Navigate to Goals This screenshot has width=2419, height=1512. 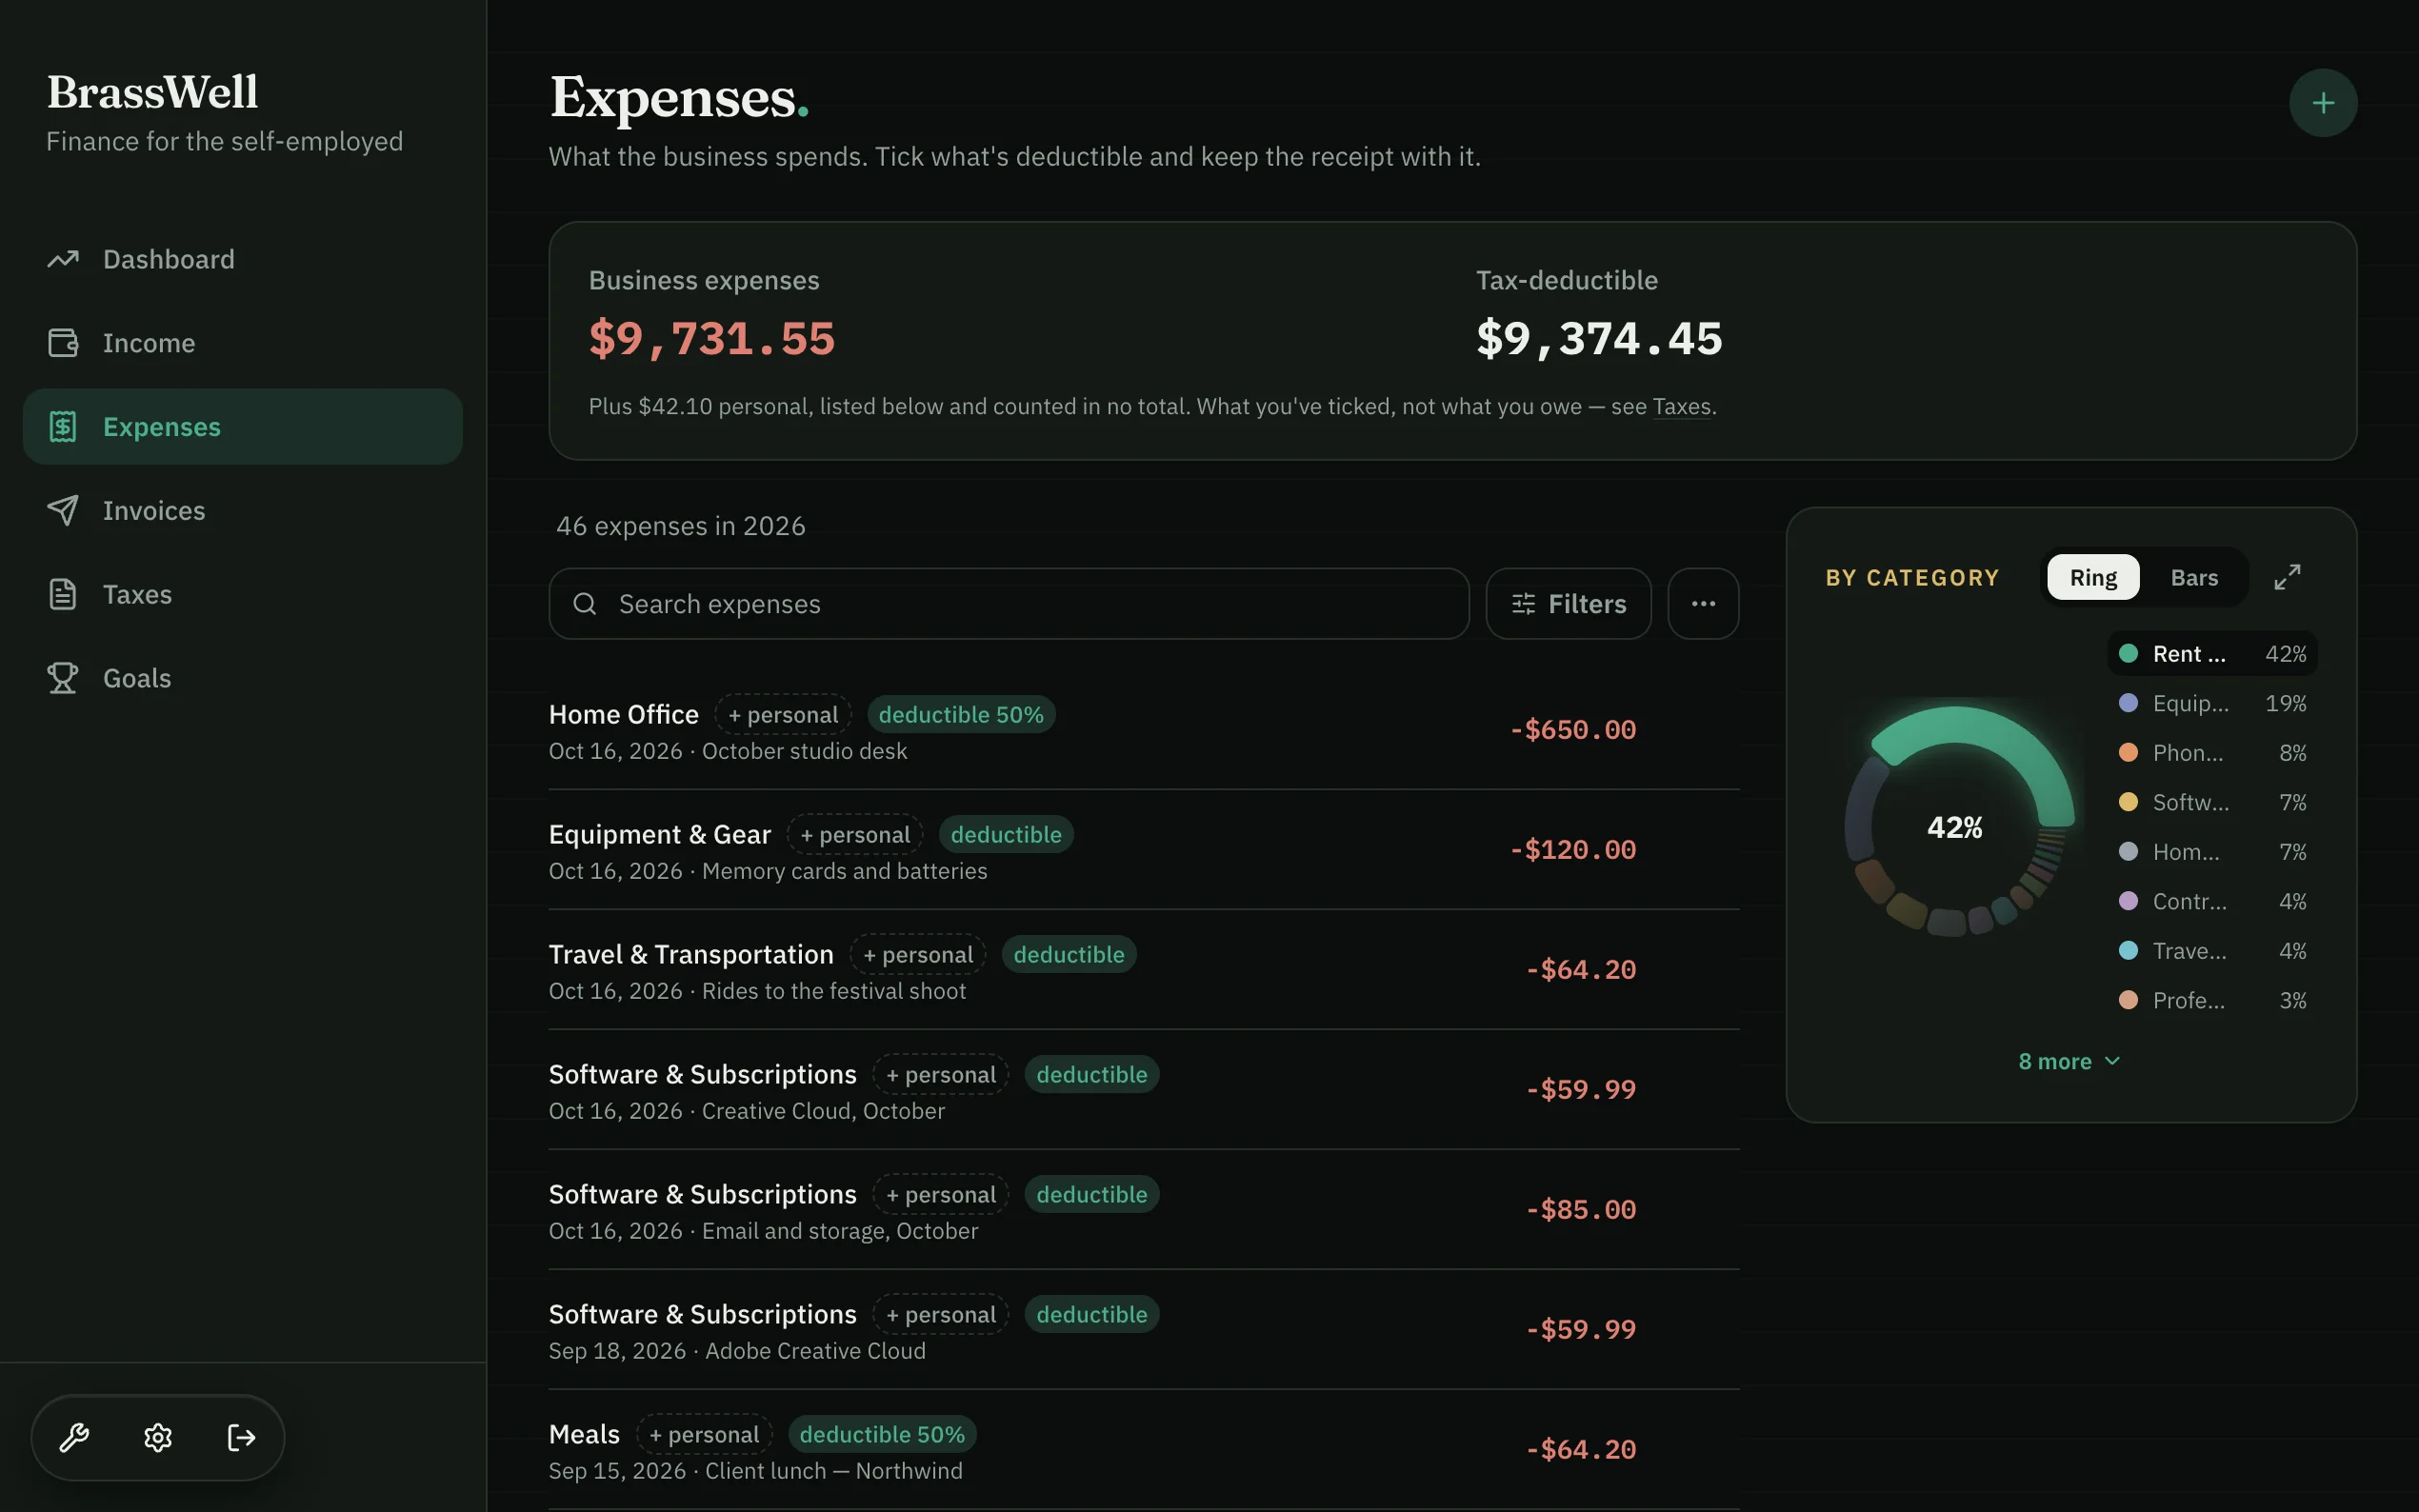tap(242, 678)
